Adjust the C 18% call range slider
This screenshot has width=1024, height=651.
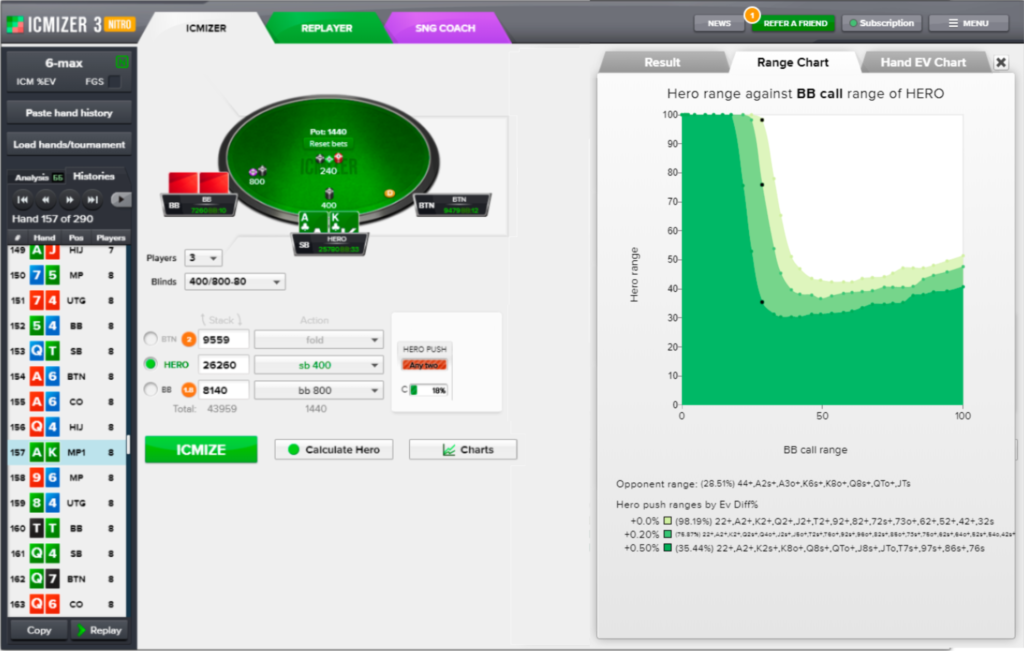(428, 390)
